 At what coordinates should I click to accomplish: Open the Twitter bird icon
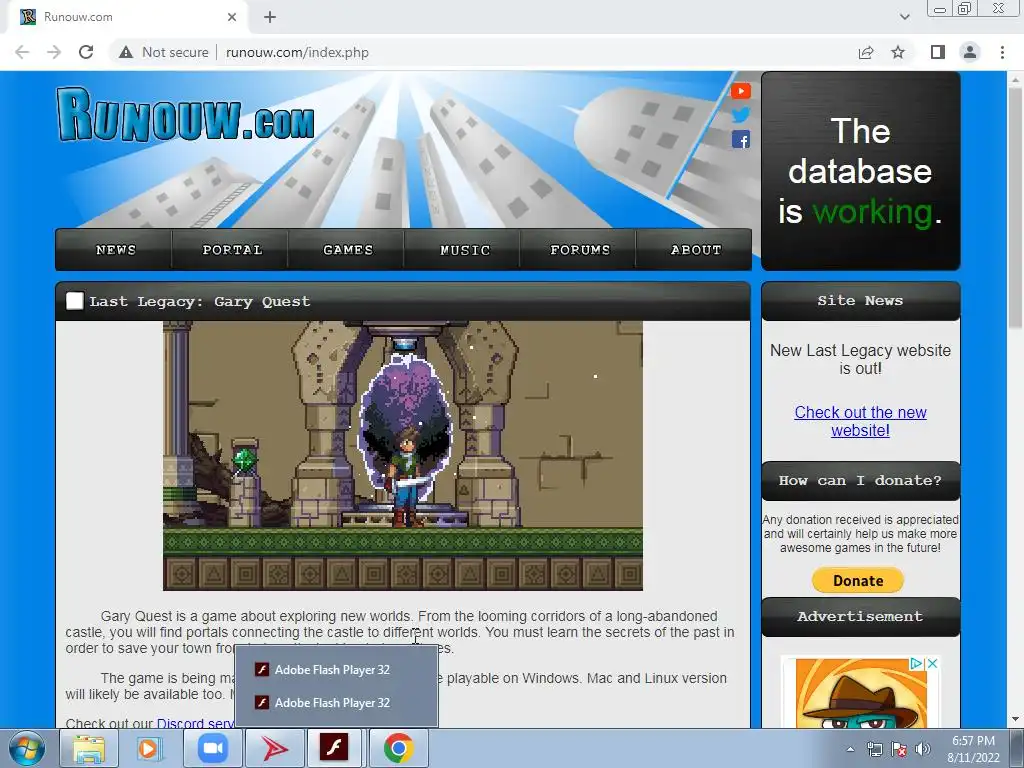click(741, 115)
